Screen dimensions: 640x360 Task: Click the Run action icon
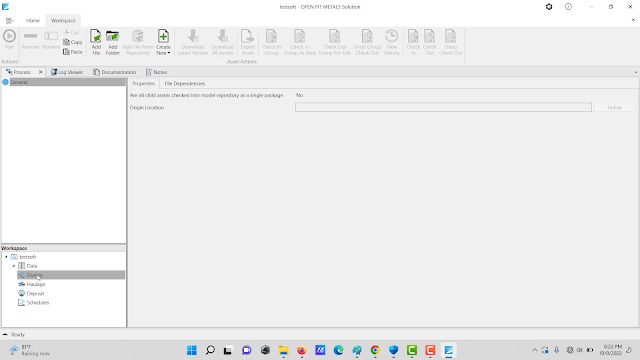tap(9, 37)
